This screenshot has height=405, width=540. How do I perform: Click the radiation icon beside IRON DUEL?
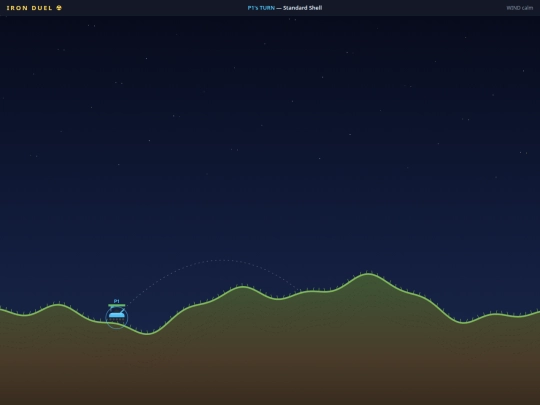(59, 8)
